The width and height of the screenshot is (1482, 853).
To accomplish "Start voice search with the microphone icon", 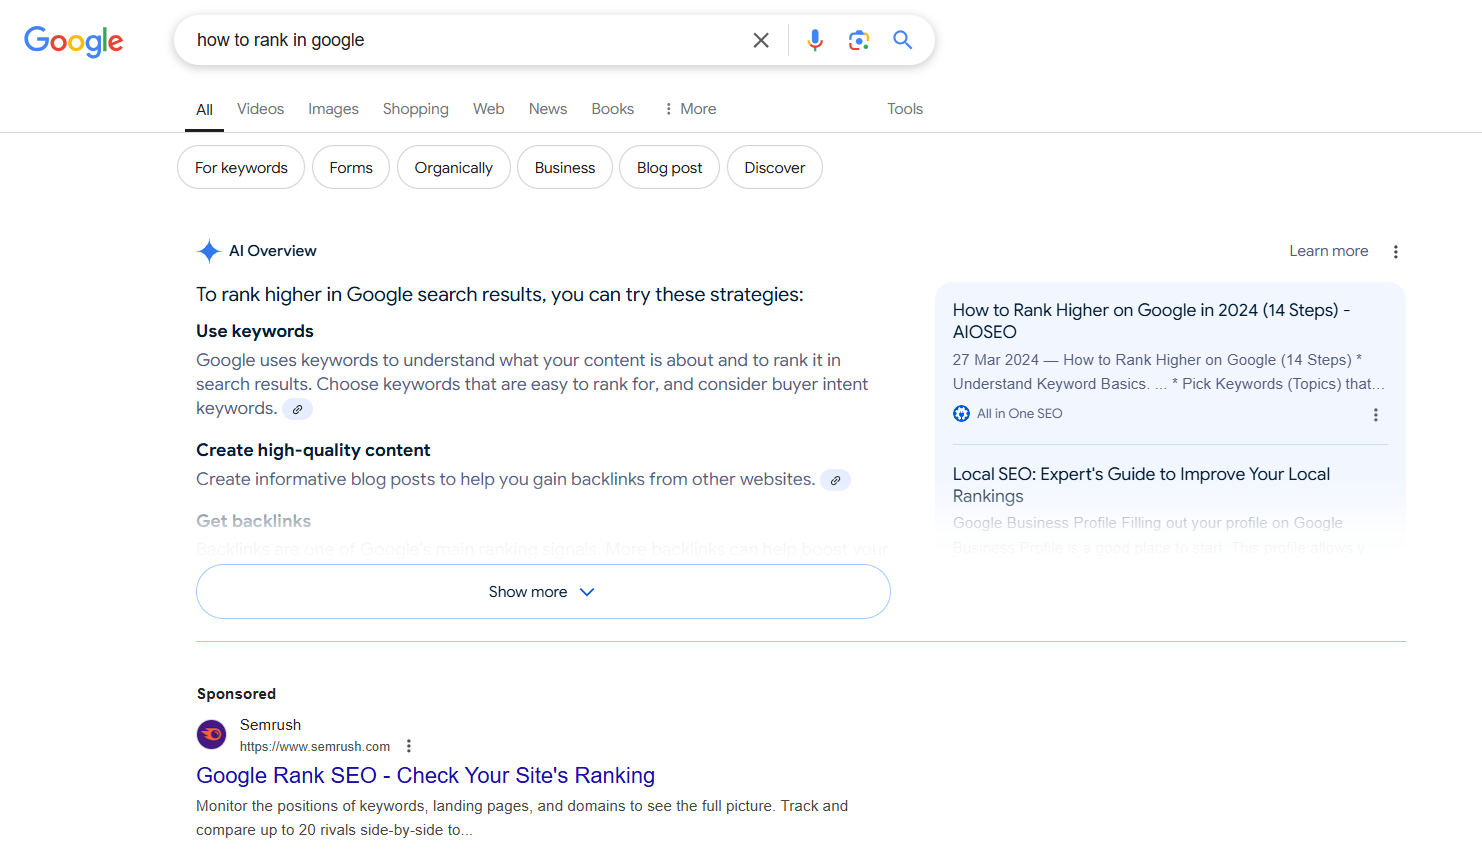I will pyautogui.click(x=815, y=40).
